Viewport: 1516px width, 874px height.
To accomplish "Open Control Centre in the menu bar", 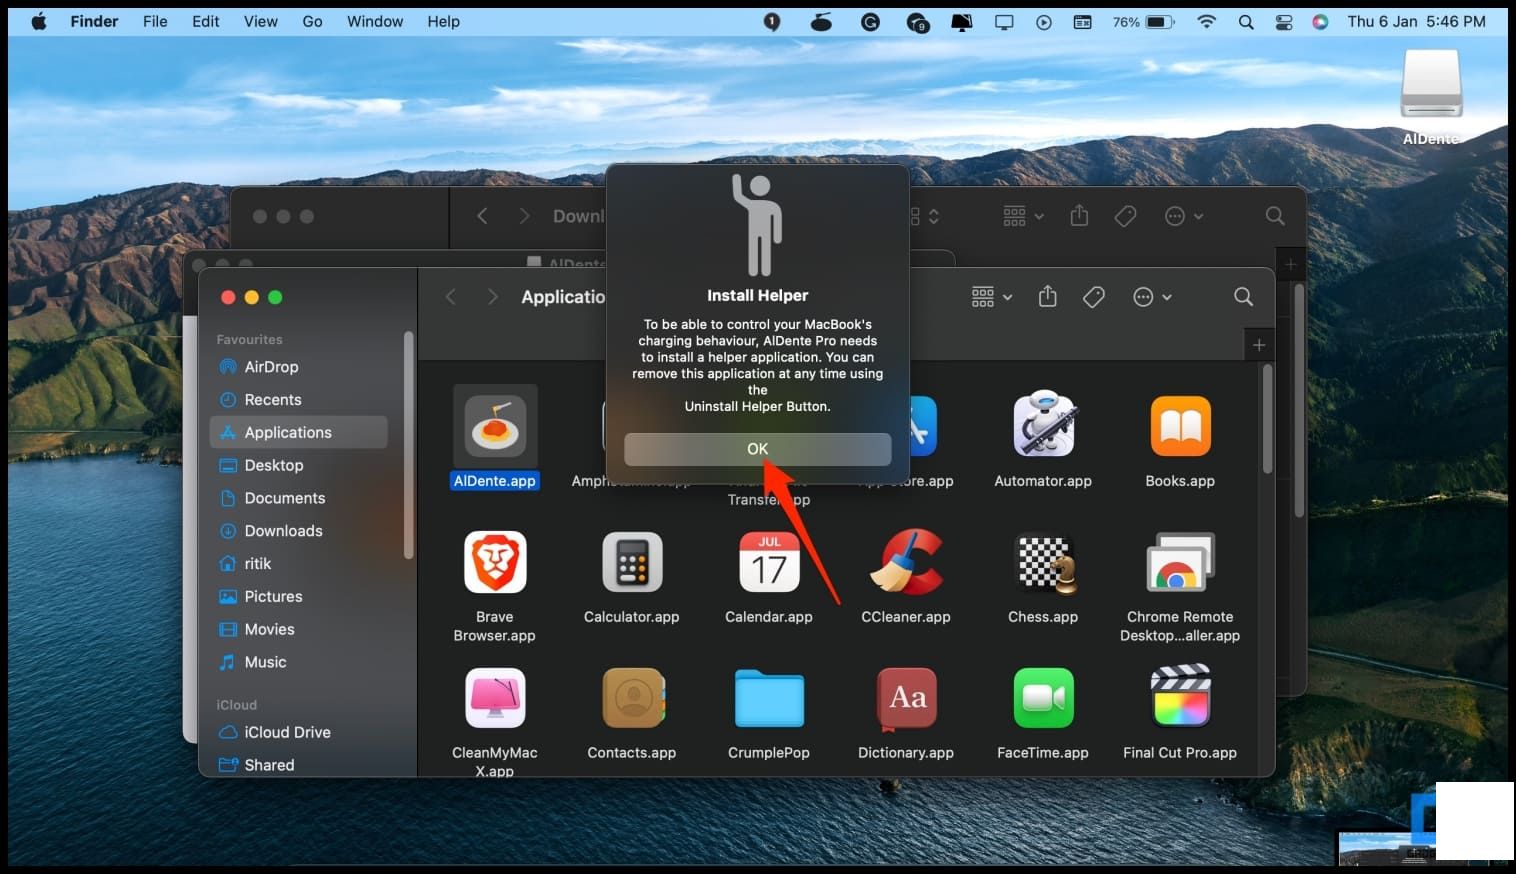I will [1284, 21].
